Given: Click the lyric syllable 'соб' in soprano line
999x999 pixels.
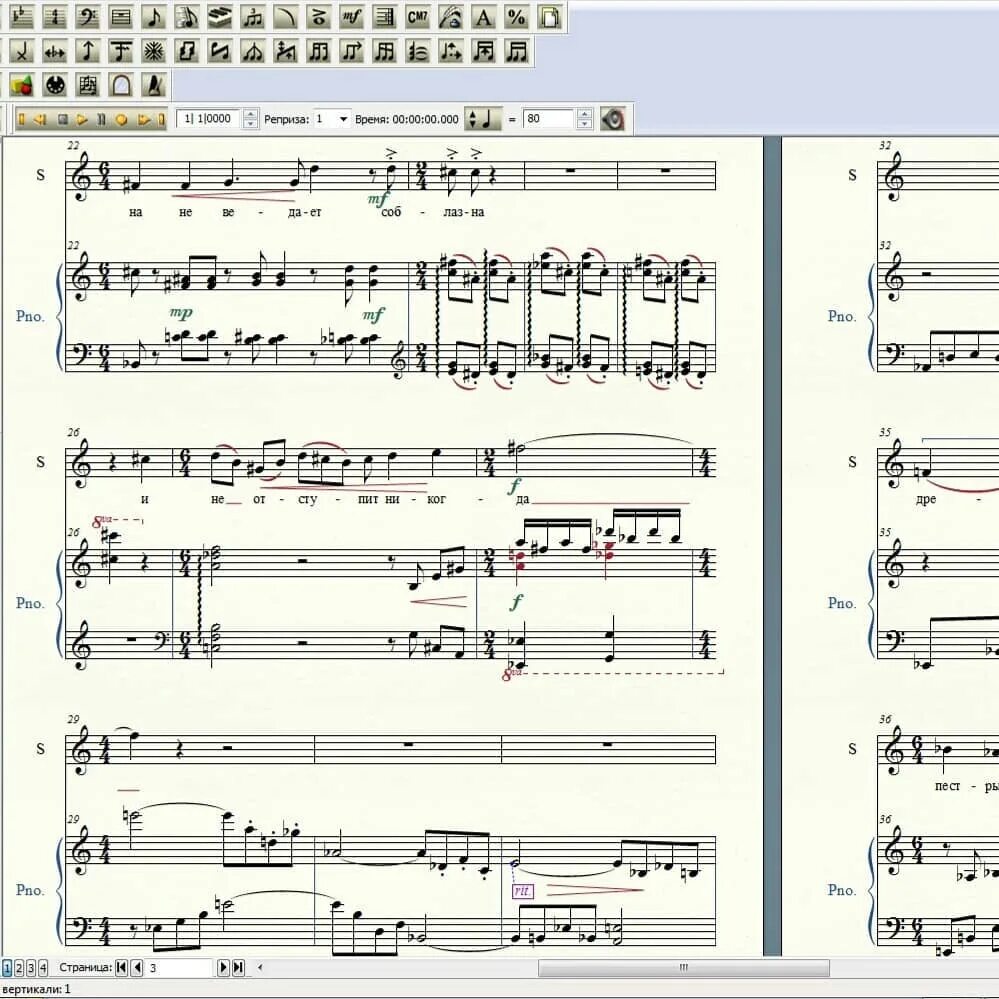Looking at the screenshot, I should [x=391, y=212].
